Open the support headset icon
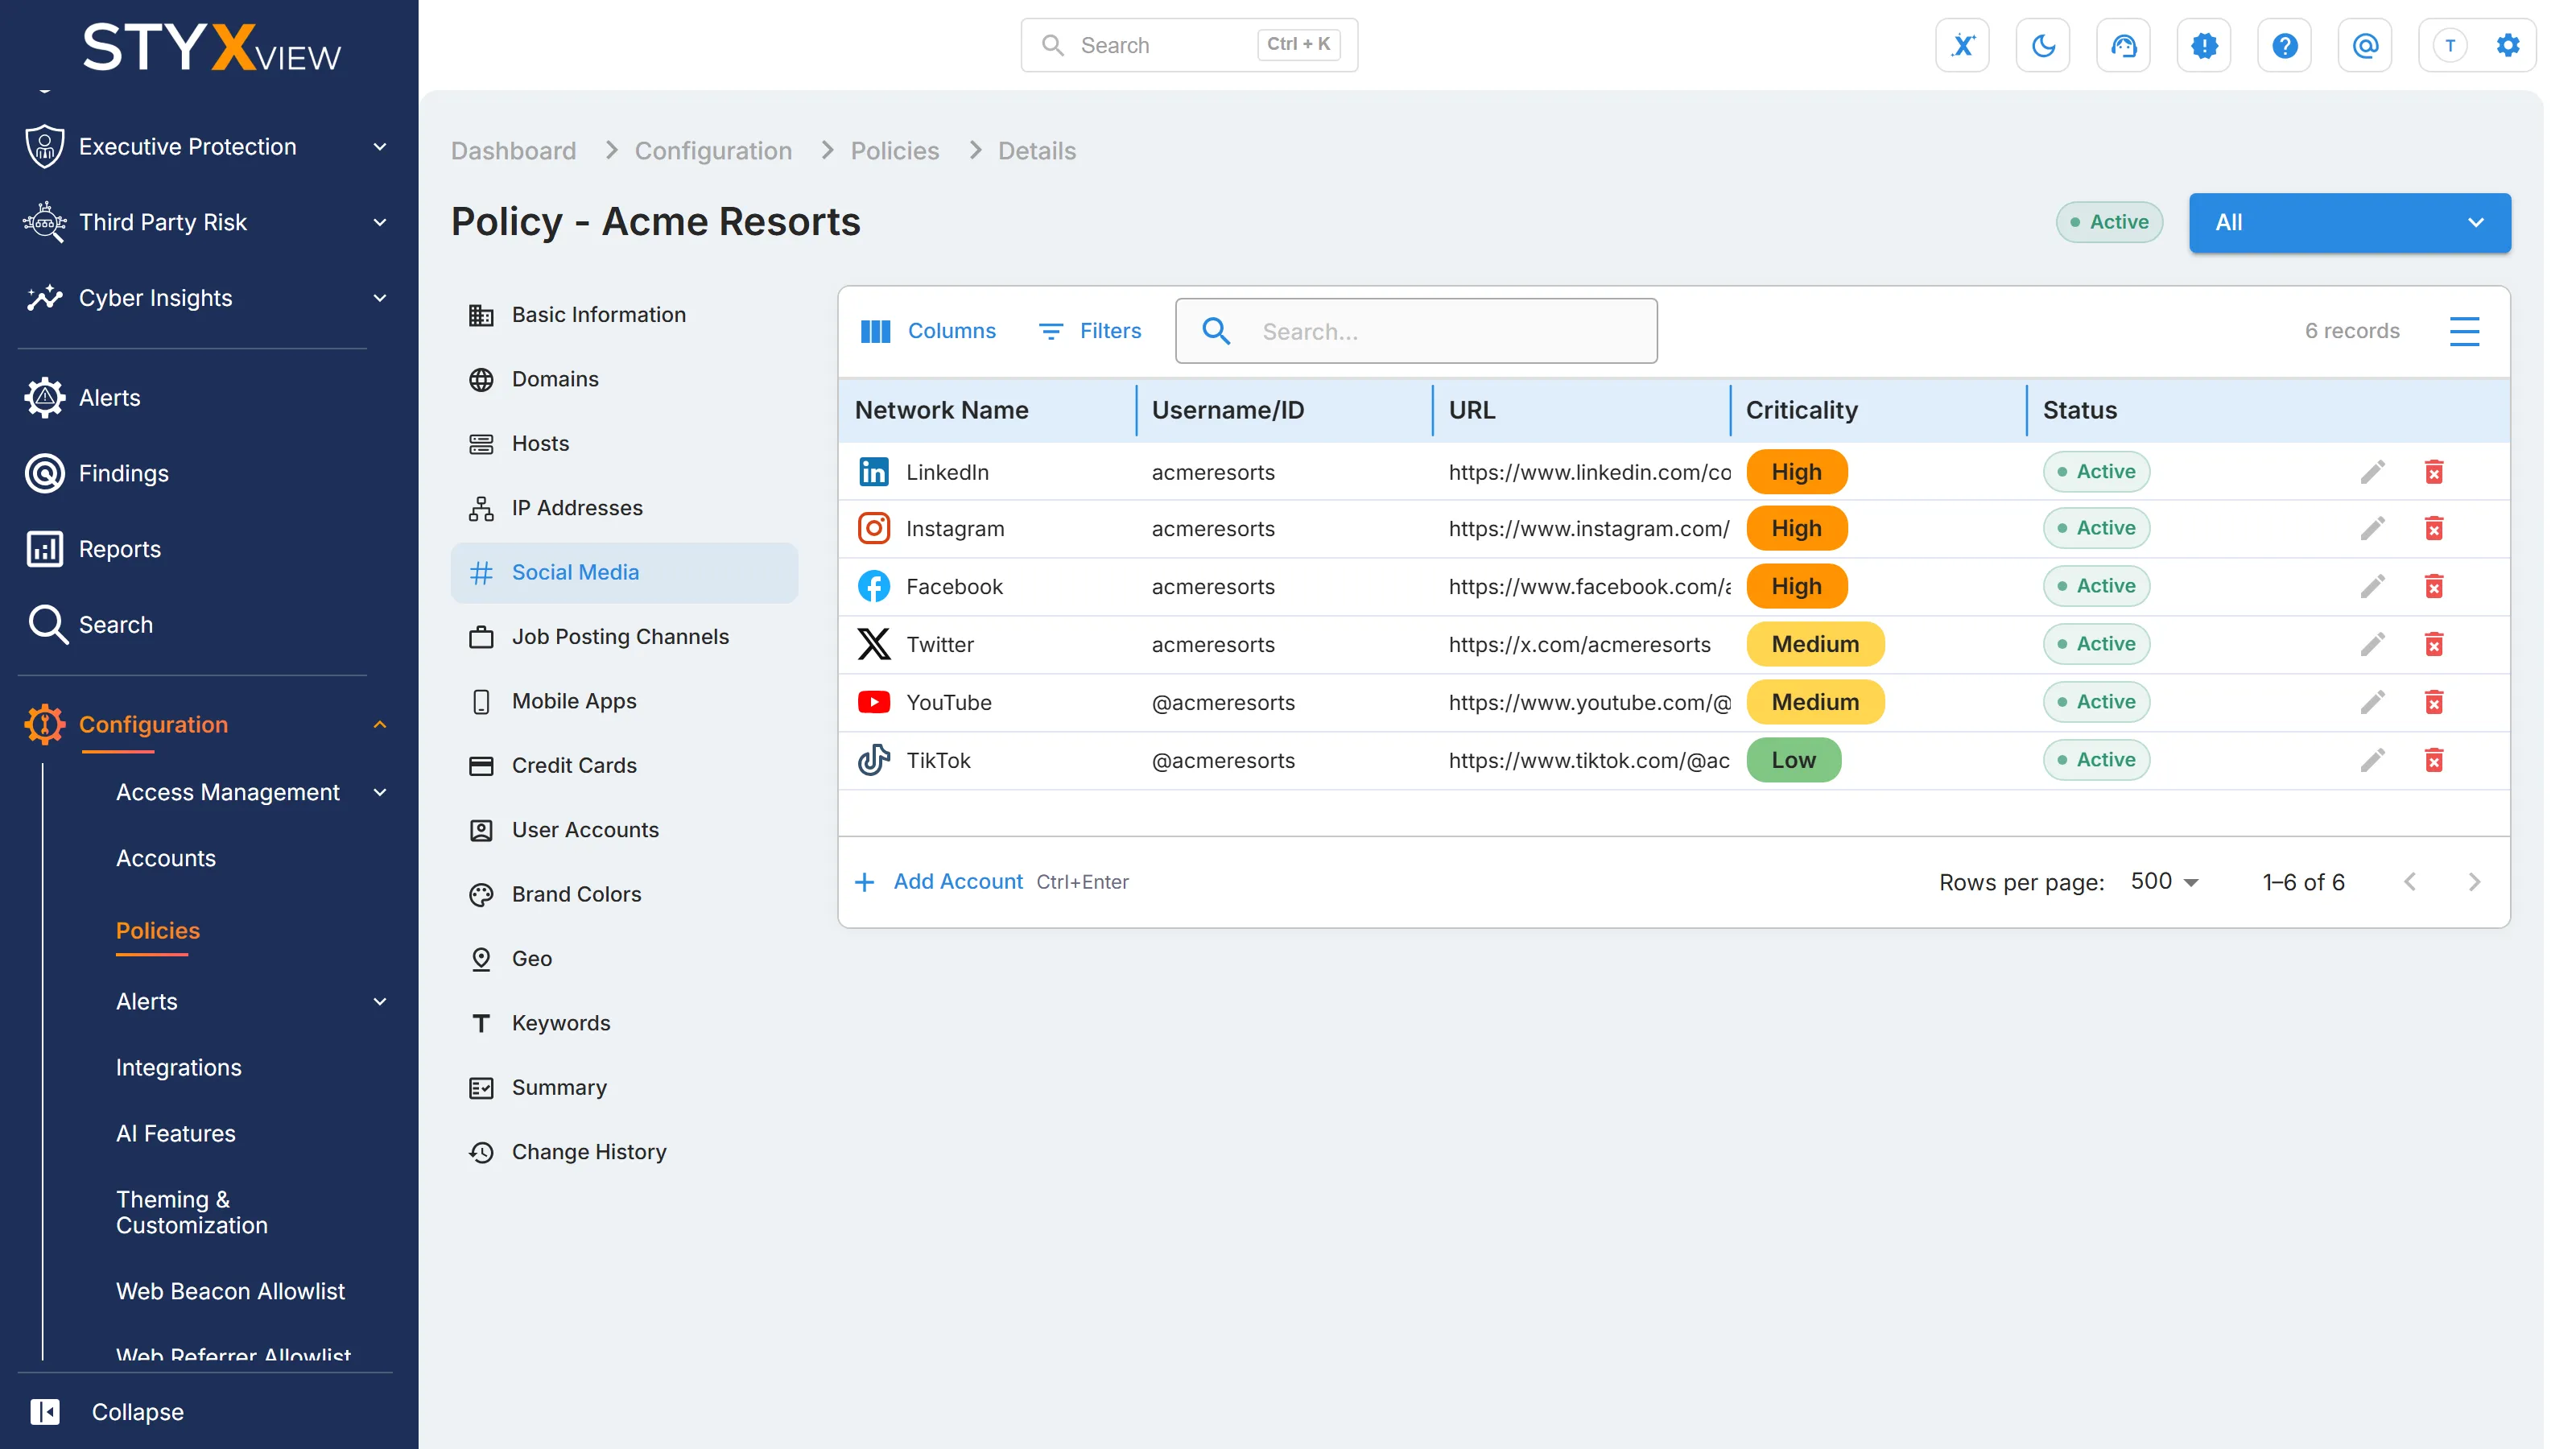 pos(2123,45)
